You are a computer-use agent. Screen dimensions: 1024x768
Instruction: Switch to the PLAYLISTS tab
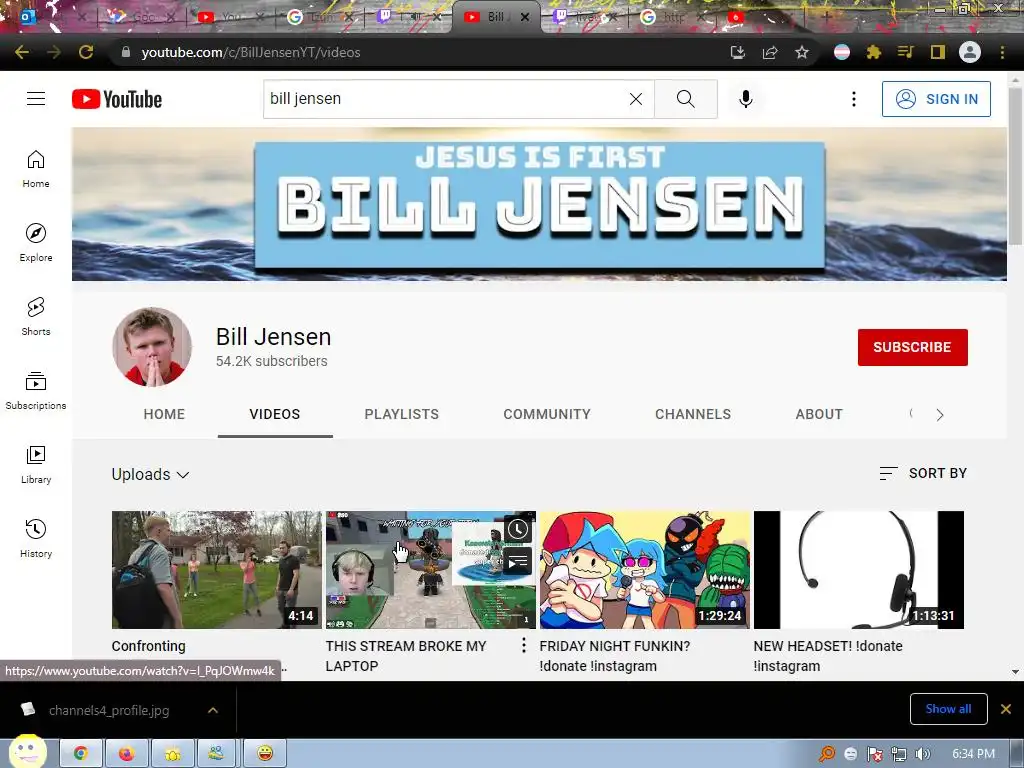coord(402,414)
